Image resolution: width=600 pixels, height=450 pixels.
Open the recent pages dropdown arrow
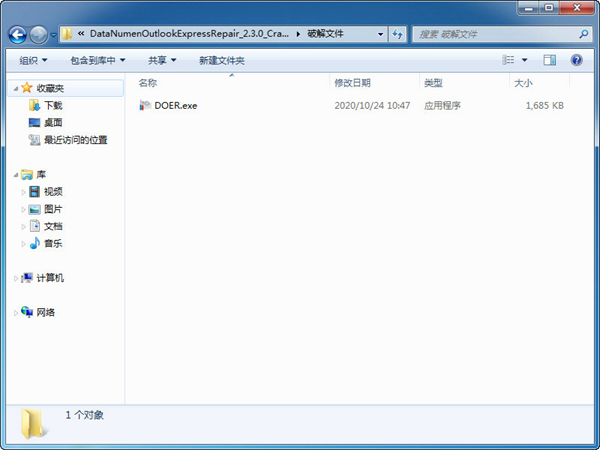tap(54, 35)
